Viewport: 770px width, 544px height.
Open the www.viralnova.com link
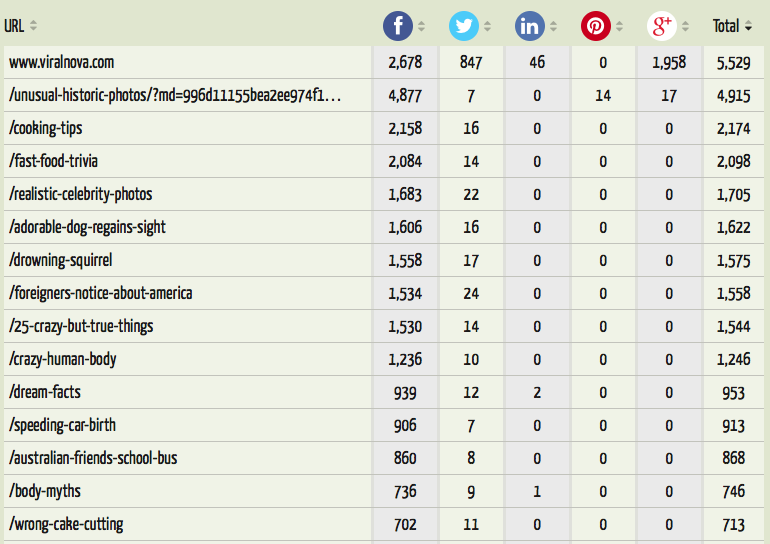coord(61,62)
